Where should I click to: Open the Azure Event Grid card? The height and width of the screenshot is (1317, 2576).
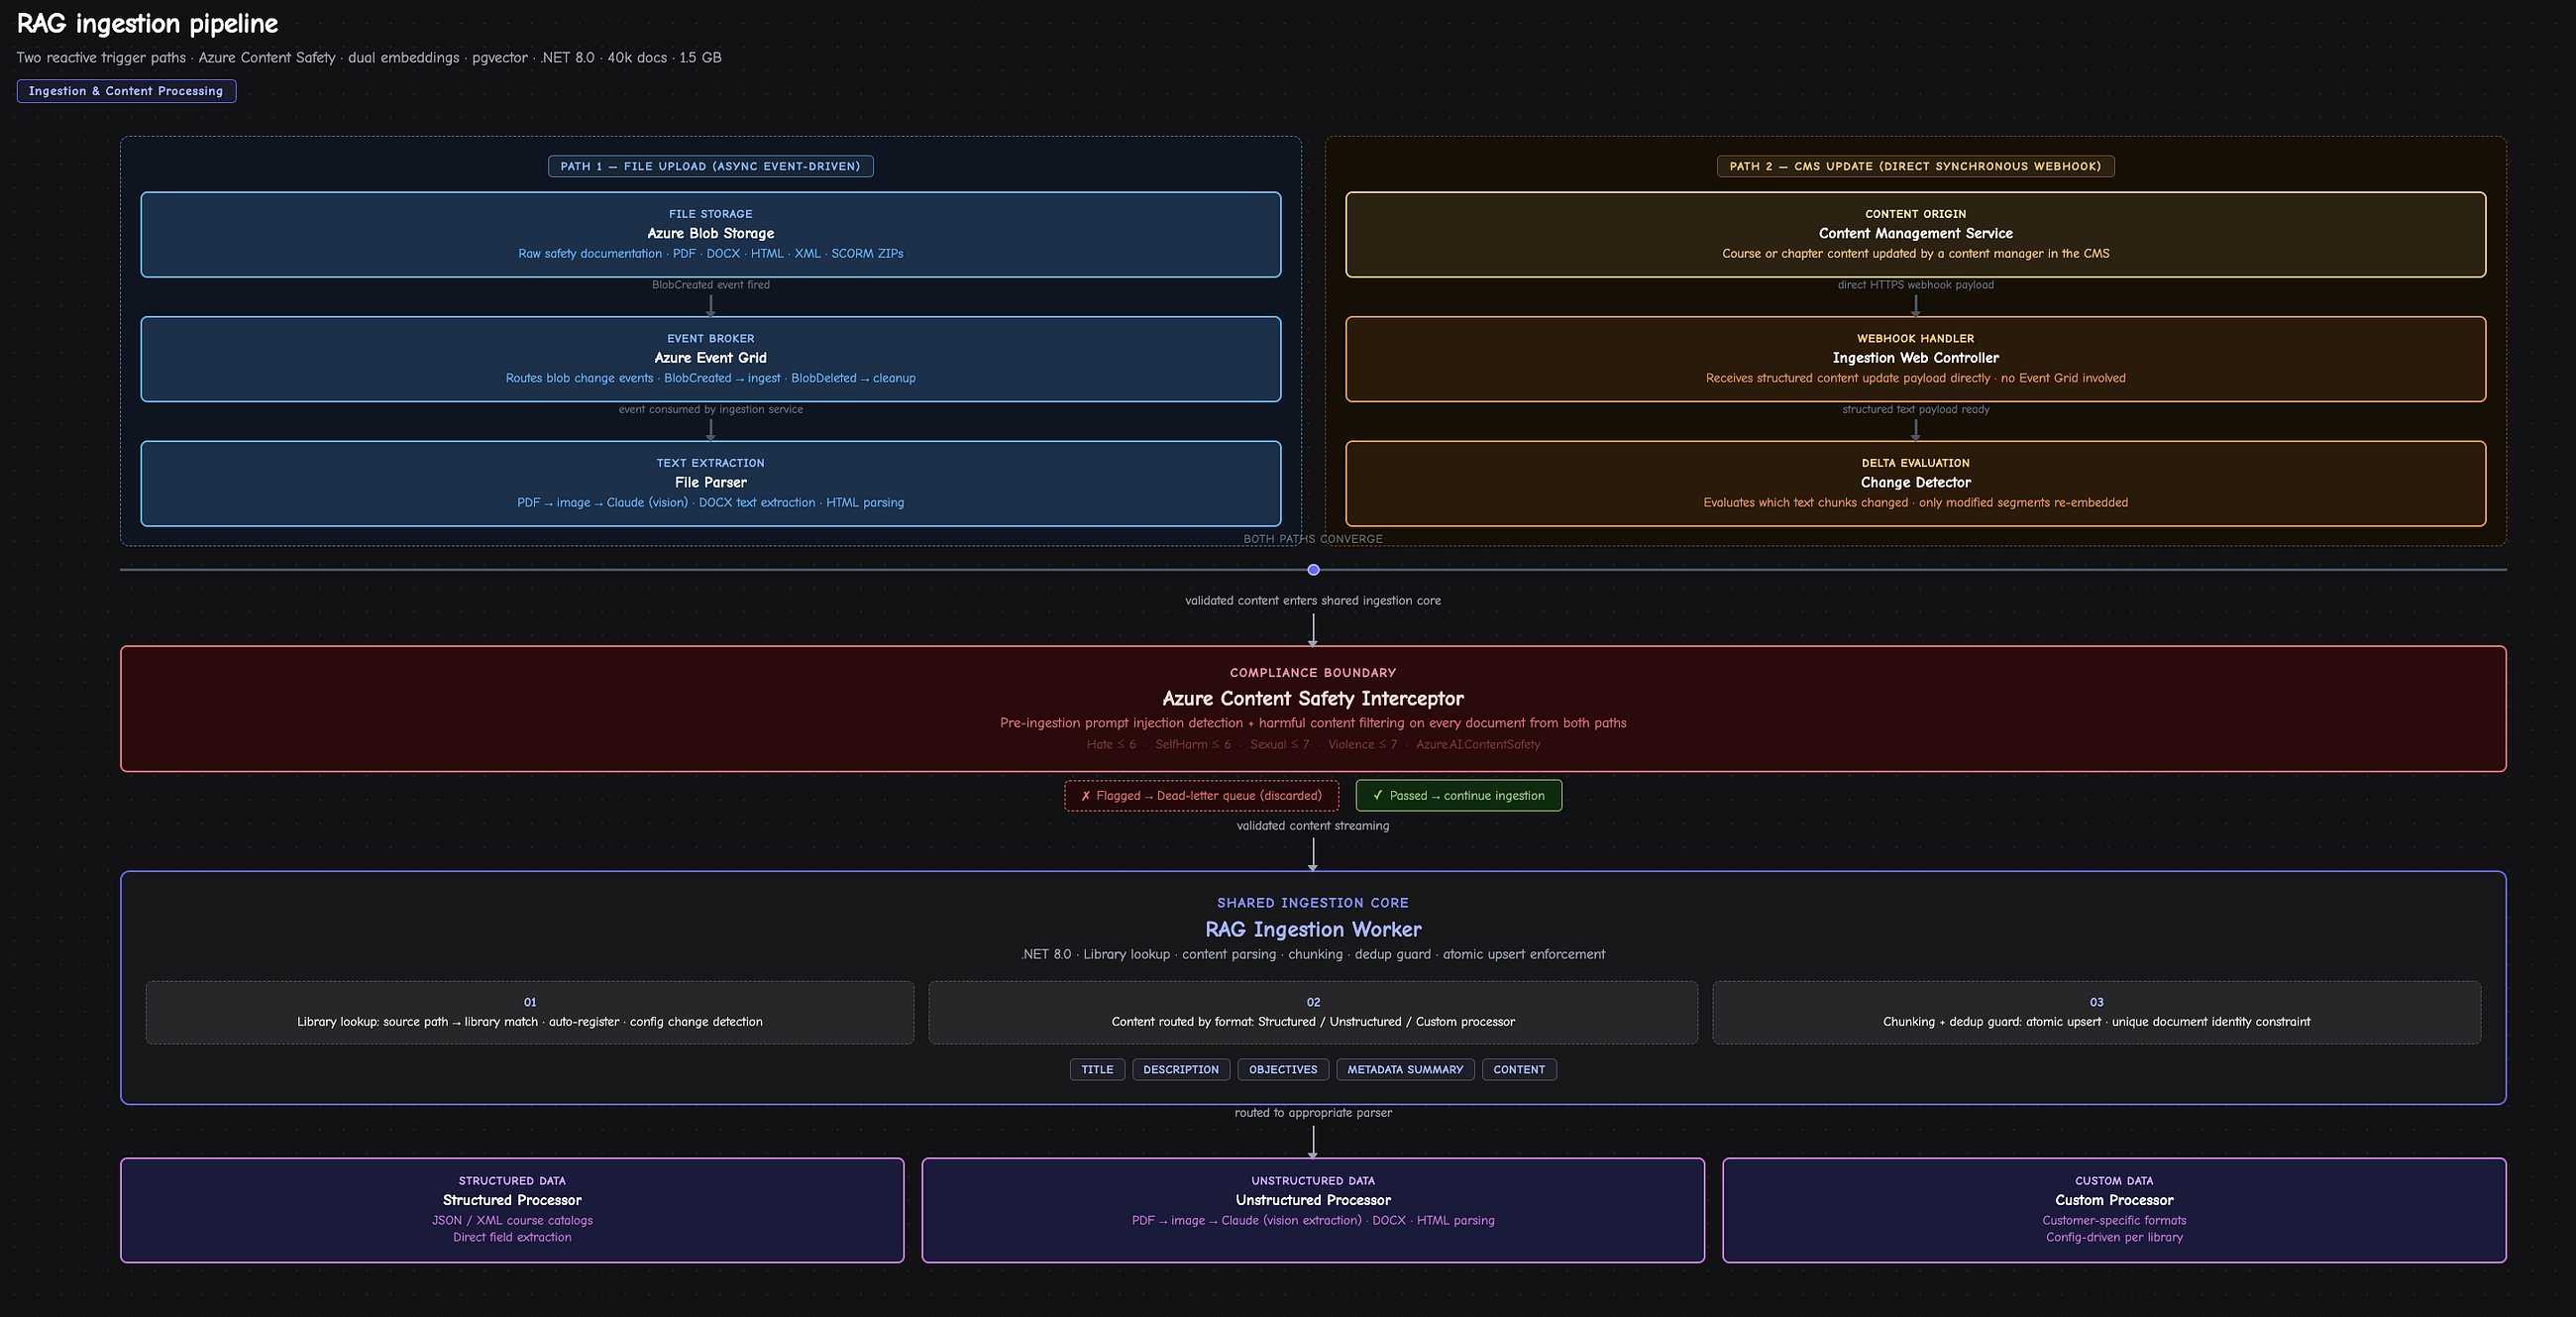(710, 359)
